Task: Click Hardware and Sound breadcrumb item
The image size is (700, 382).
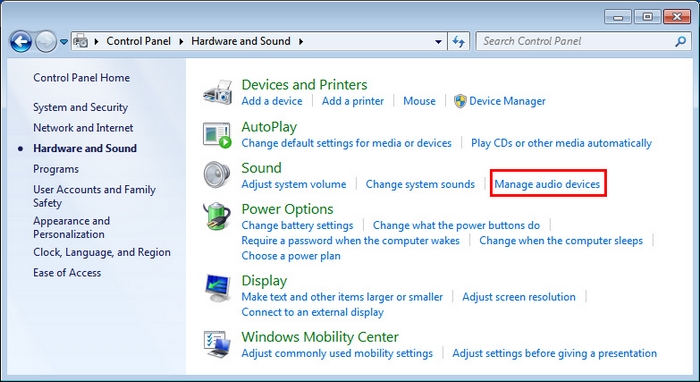Action: (241, 41)
